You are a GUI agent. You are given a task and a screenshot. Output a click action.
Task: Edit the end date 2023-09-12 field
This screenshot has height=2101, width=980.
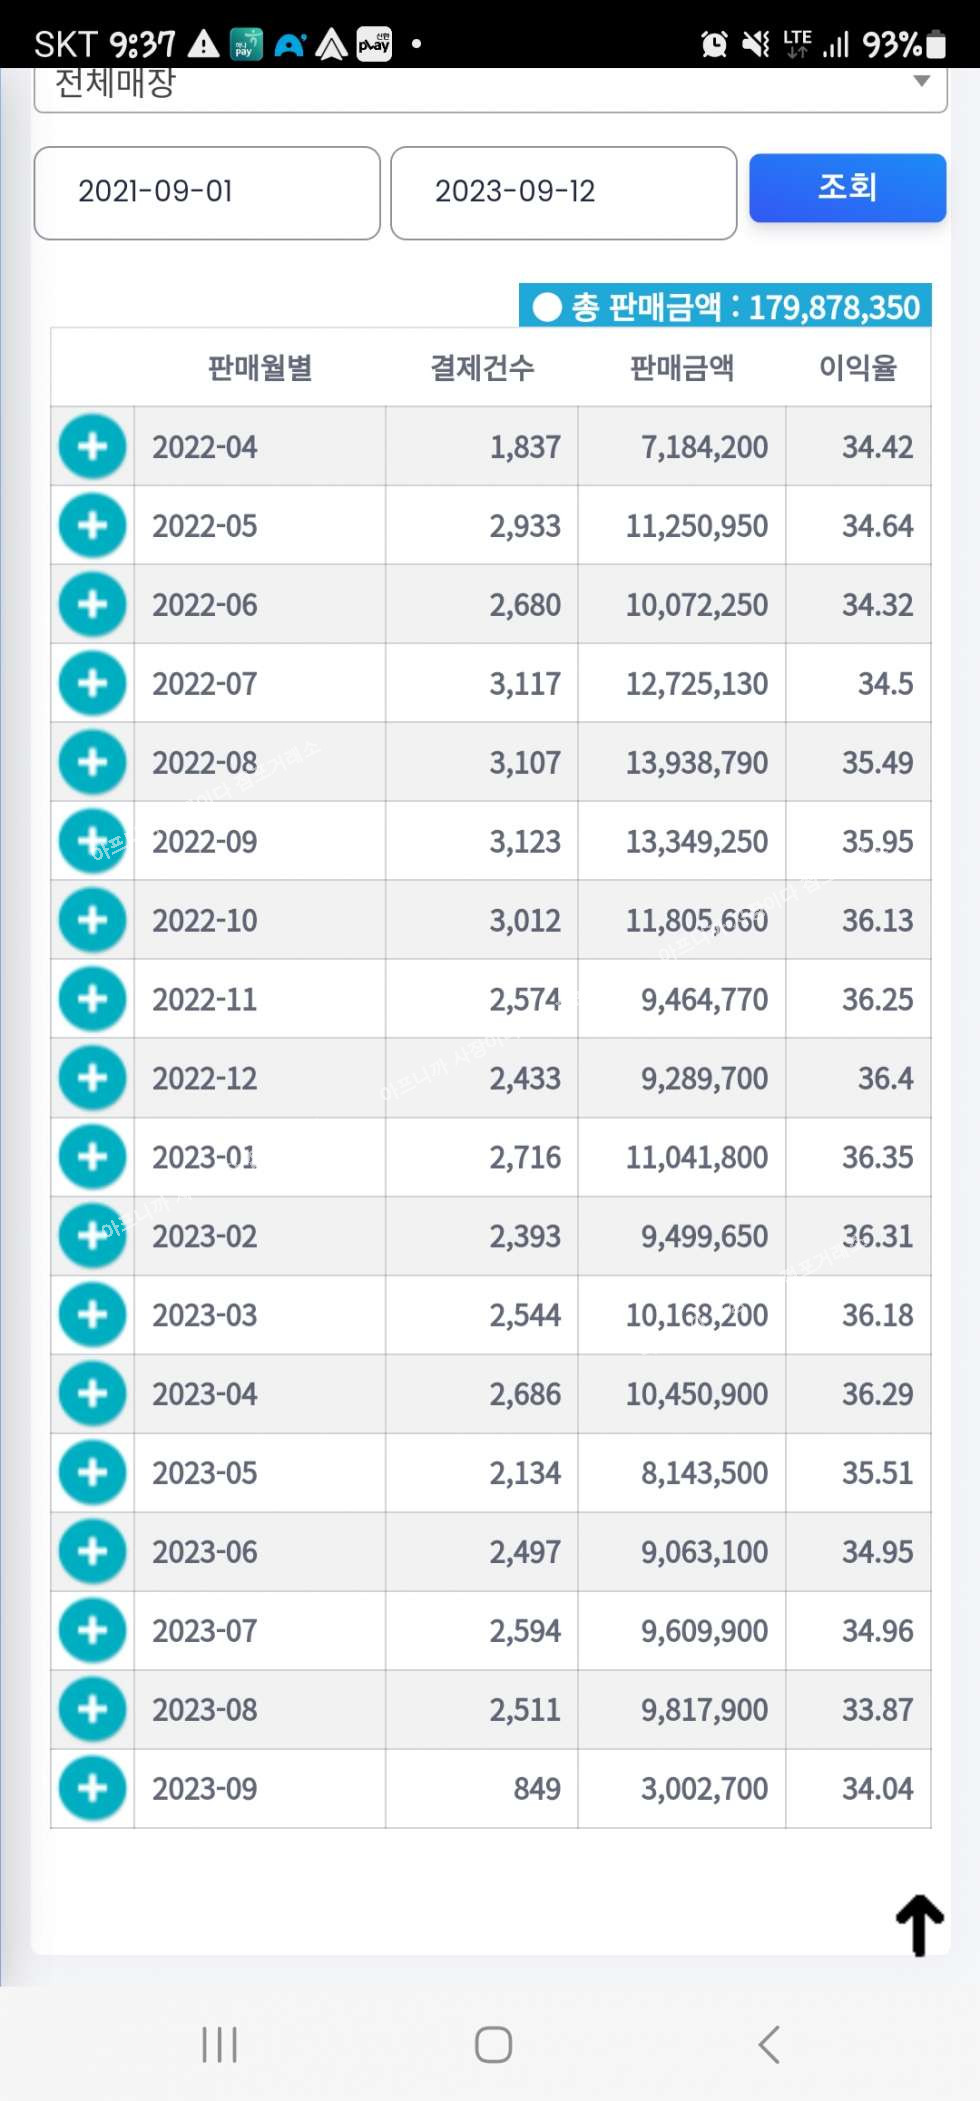[563, 192]
